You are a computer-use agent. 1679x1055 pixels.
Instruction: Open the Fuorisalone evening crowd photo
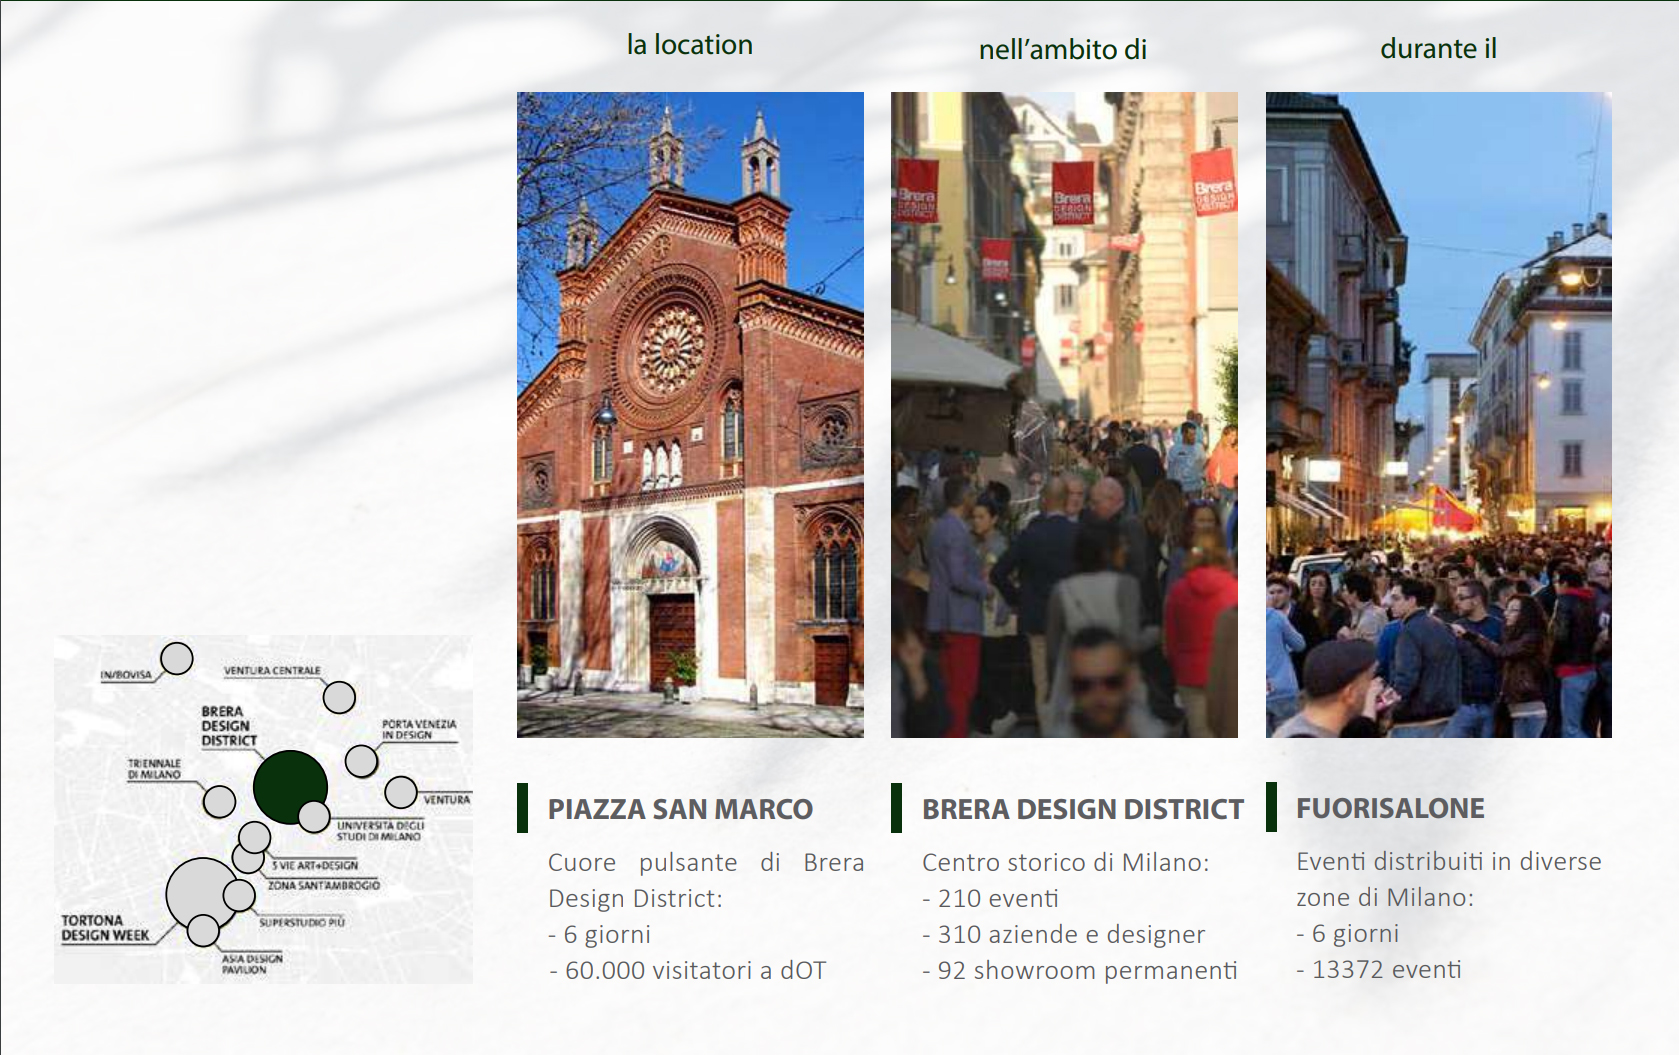pyautogui.click(x=1438, y=415)
